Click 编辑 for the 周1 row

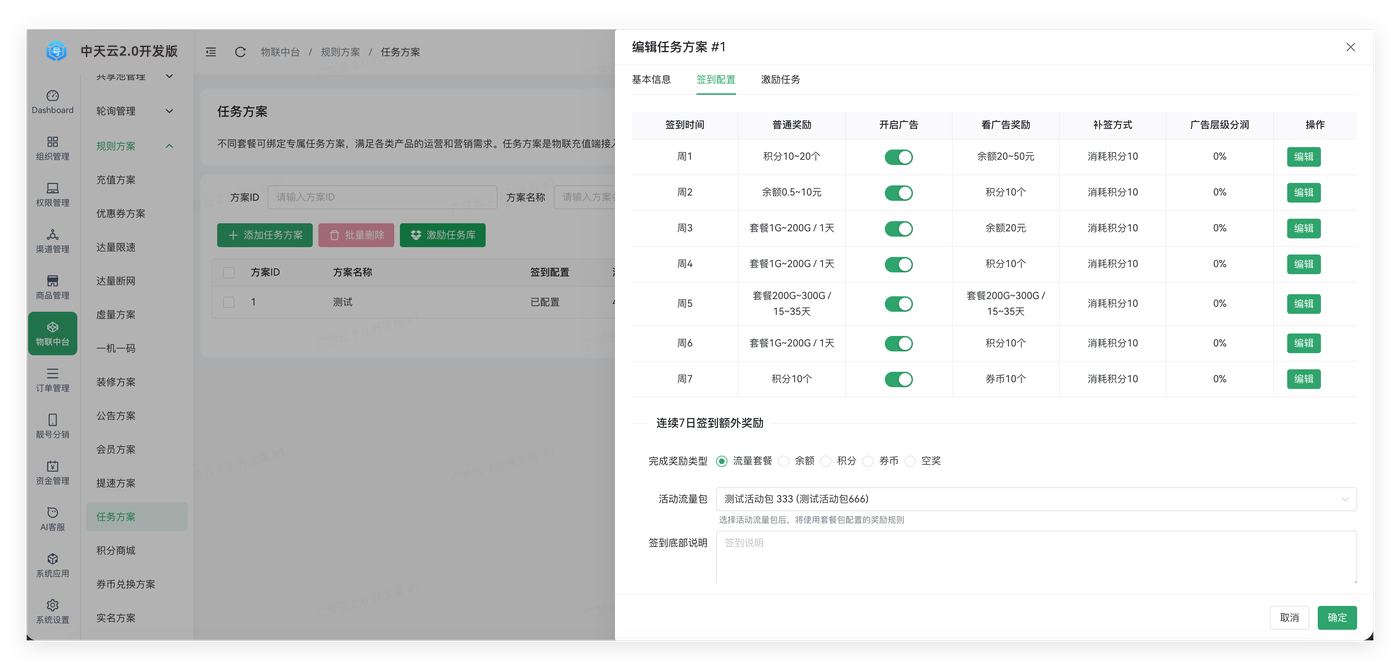(x=1303, y=157)
